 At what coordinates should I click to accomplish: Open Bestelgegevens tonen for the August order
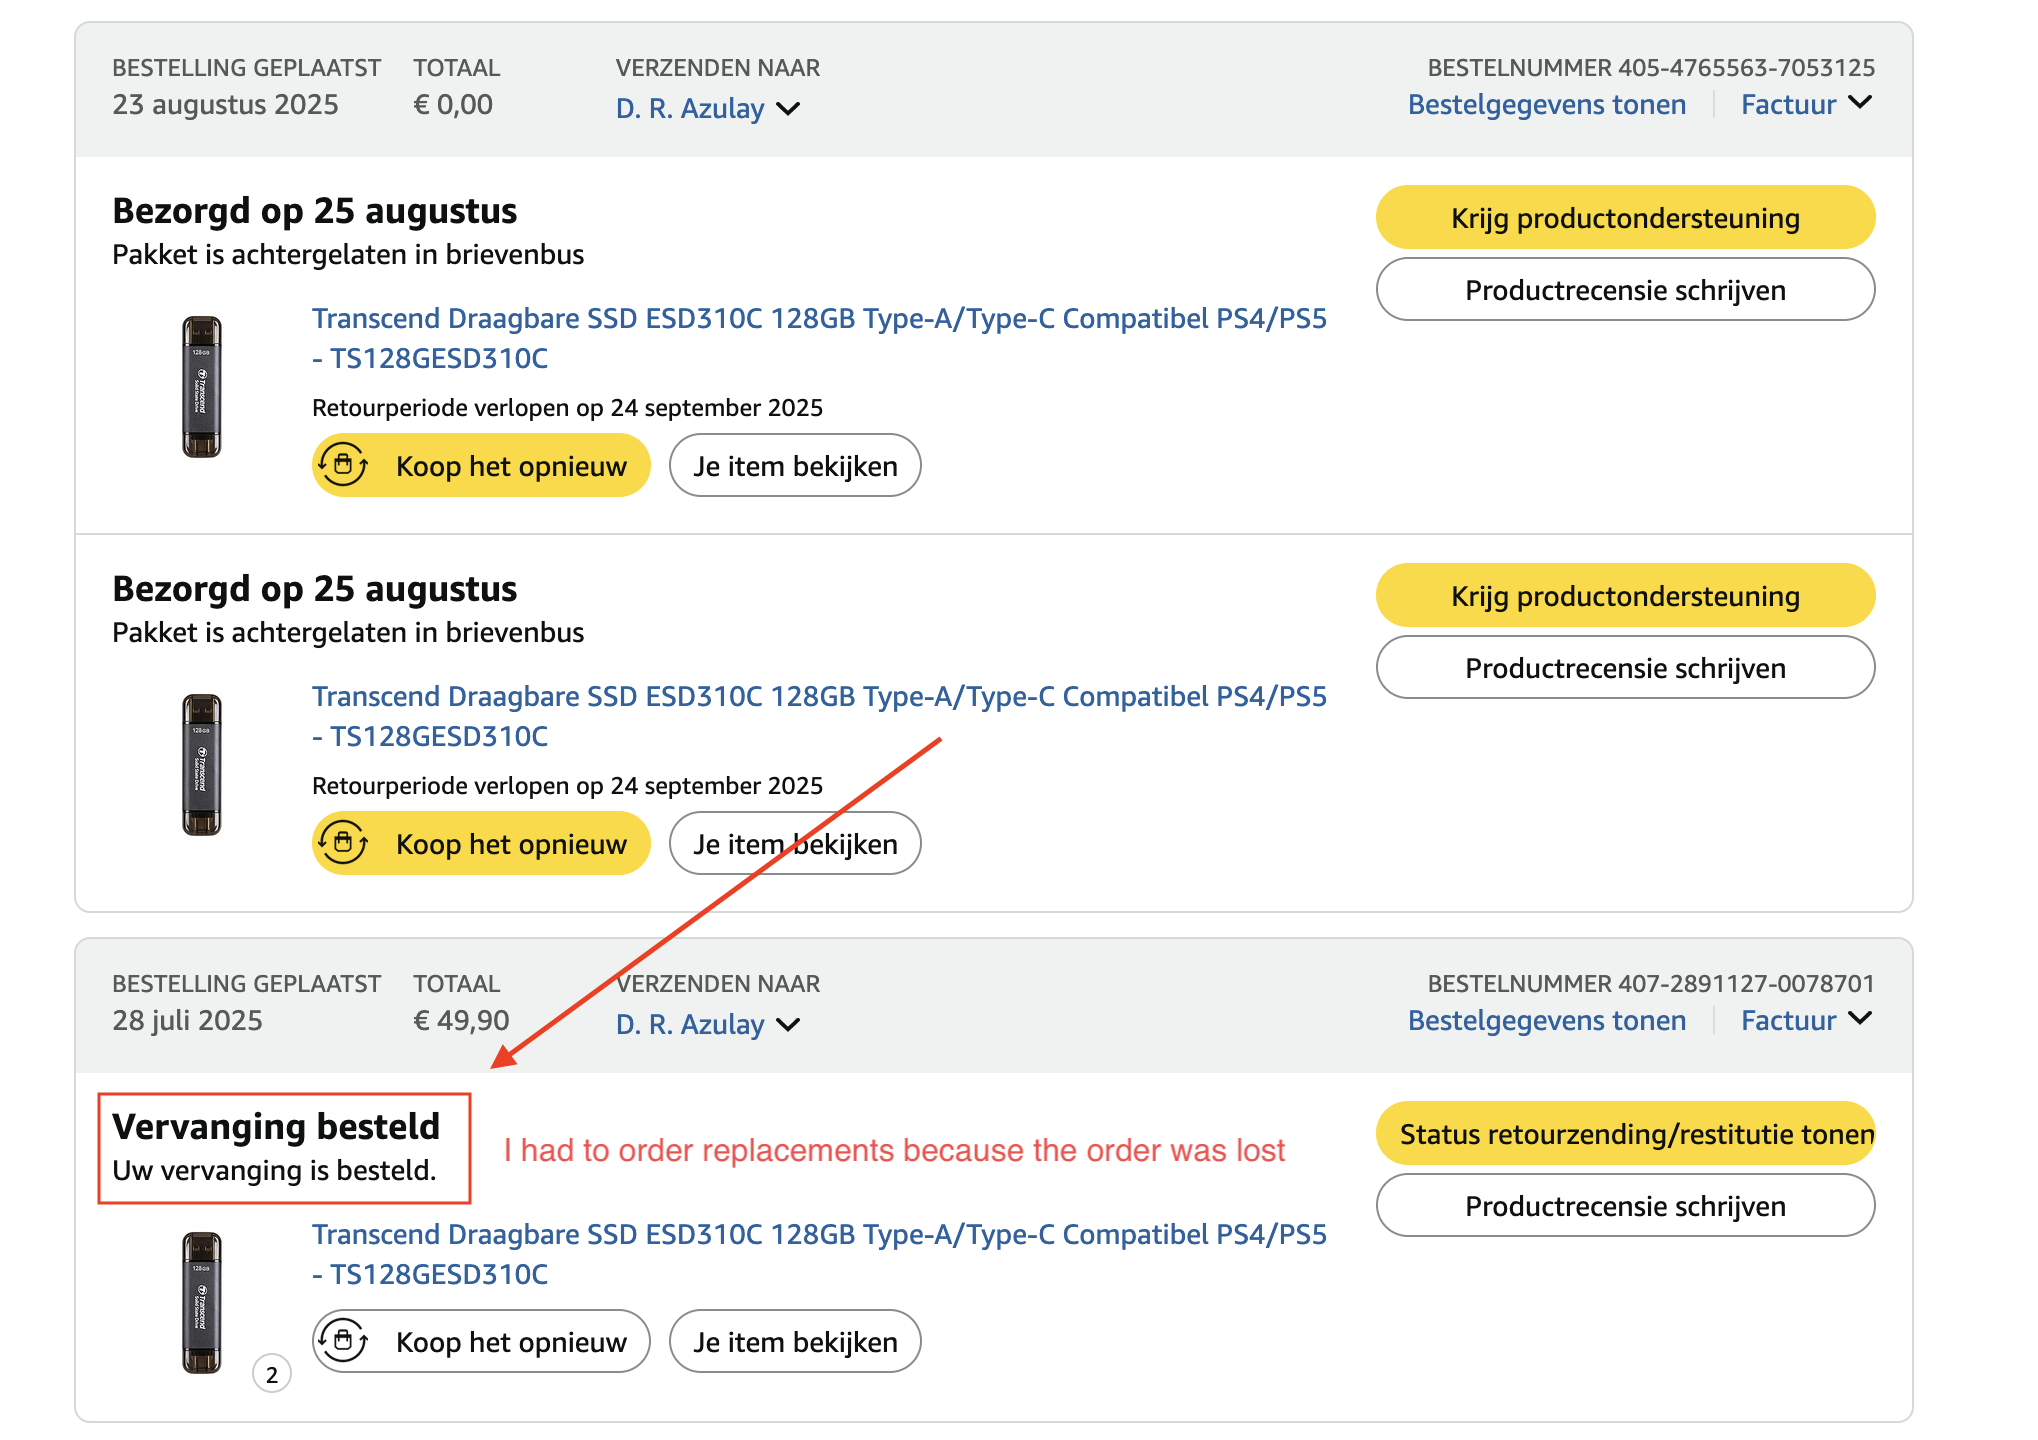click(x=1546, y=104)
